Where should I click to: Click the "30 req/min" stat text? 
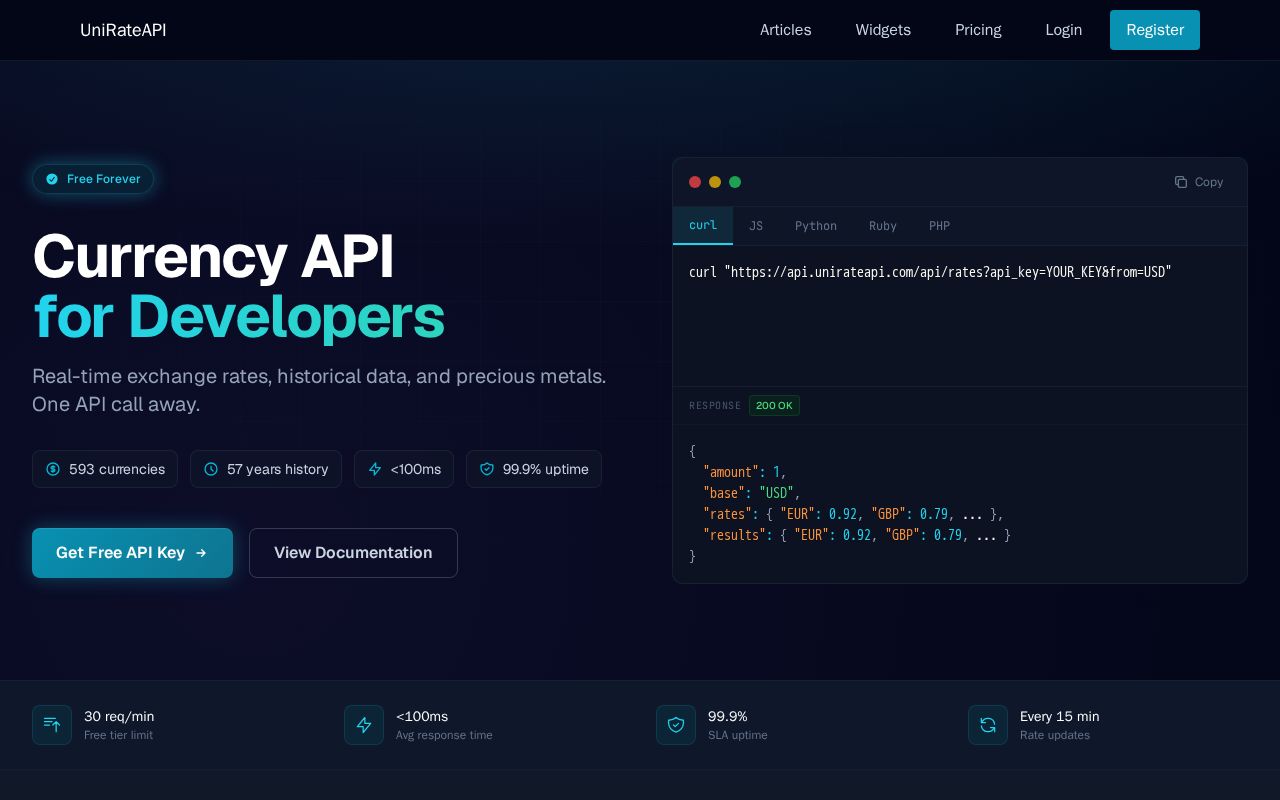pyautogui.click(x=119, y=716)
